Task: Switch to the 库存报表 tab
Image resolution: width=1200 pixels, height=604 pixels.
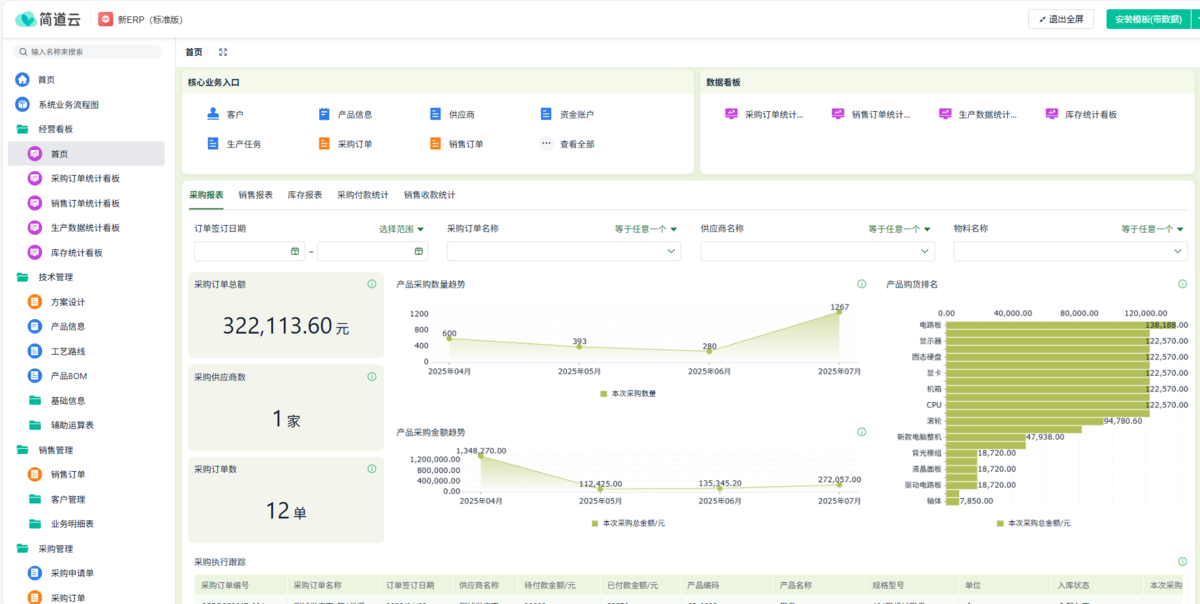Action: click(305, 195)
